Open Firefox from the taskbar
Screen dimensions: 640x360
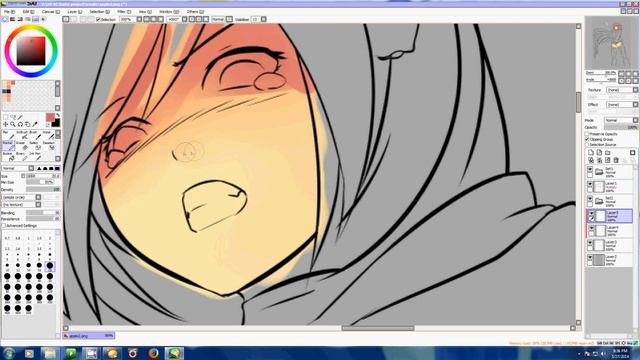[x=153, y=353]
